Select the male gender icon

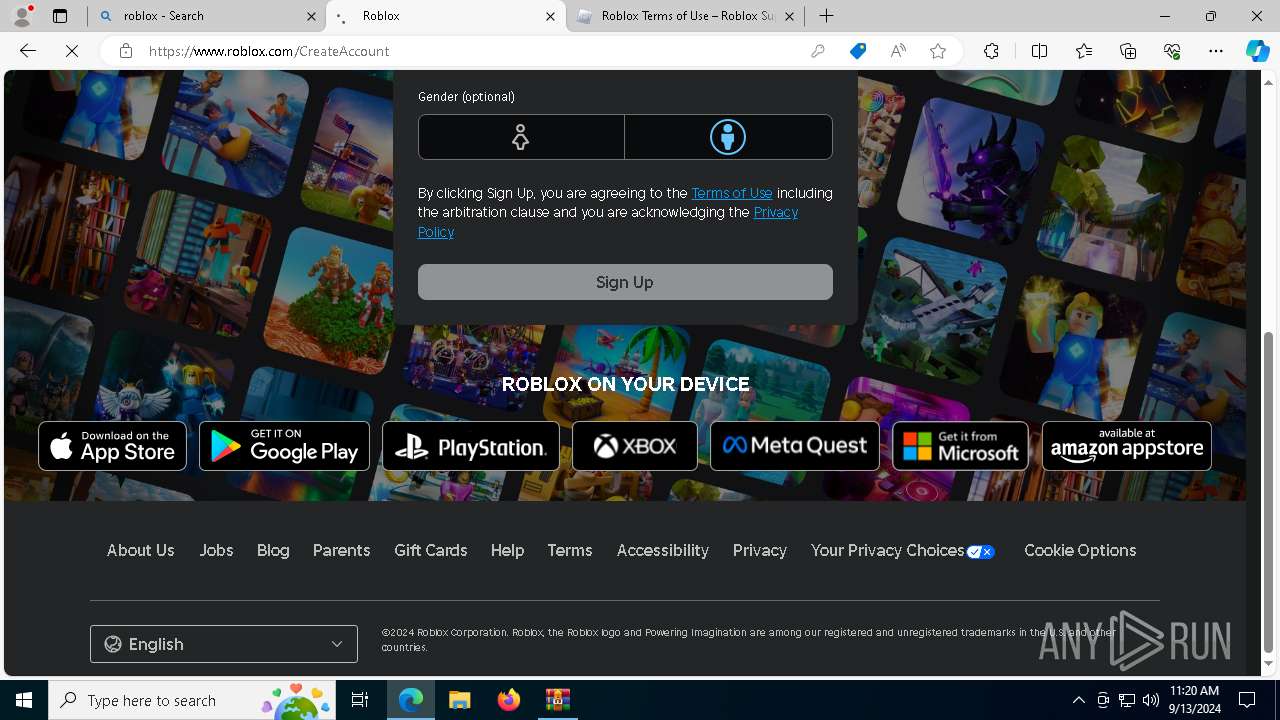728,137
